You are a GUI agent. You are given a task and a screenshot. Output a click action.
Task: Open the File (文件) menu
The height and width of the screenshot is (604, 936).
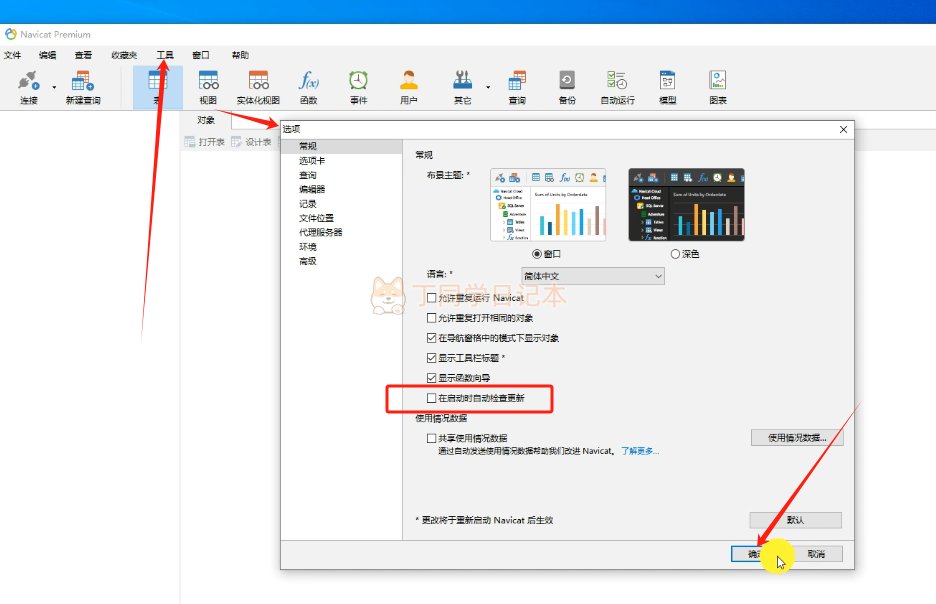coord(13,55)
